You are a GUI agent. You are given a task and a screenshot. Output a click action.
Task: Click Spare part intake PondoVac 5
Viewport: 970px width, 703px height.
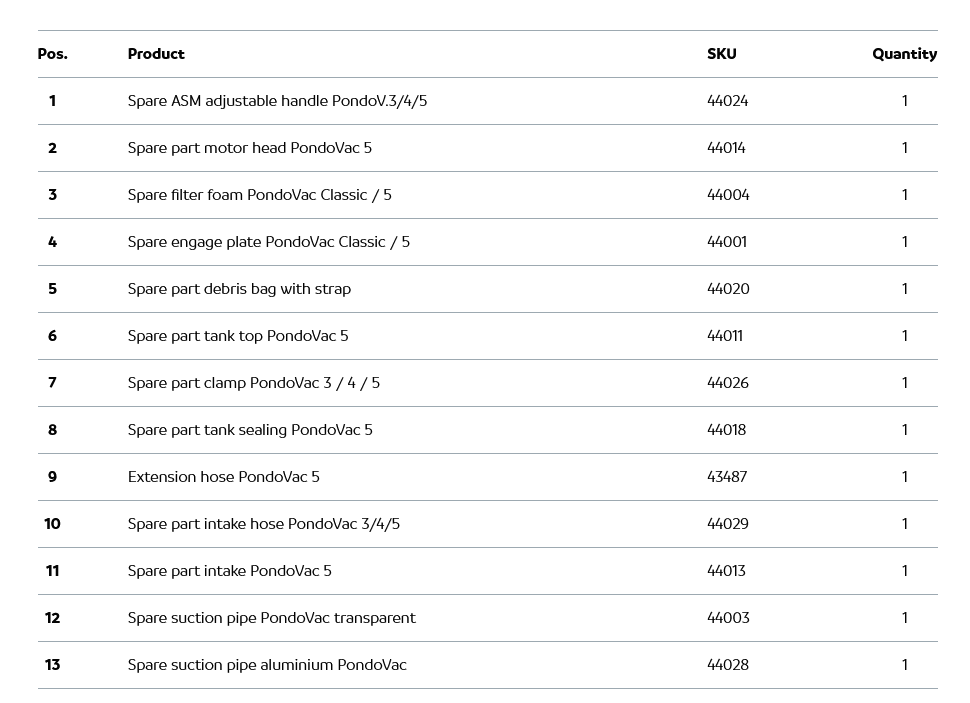pyautogui.click(x=229, y=571)
